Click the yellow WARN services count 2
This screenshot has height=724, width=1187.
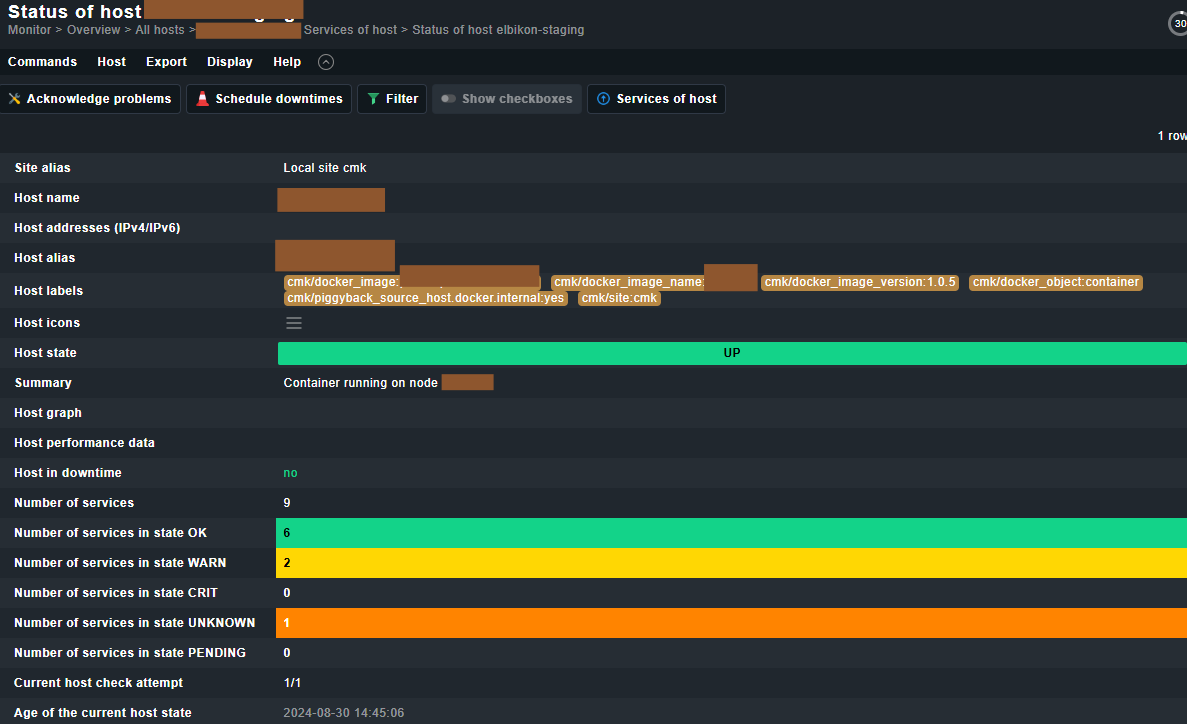[287, 563]
